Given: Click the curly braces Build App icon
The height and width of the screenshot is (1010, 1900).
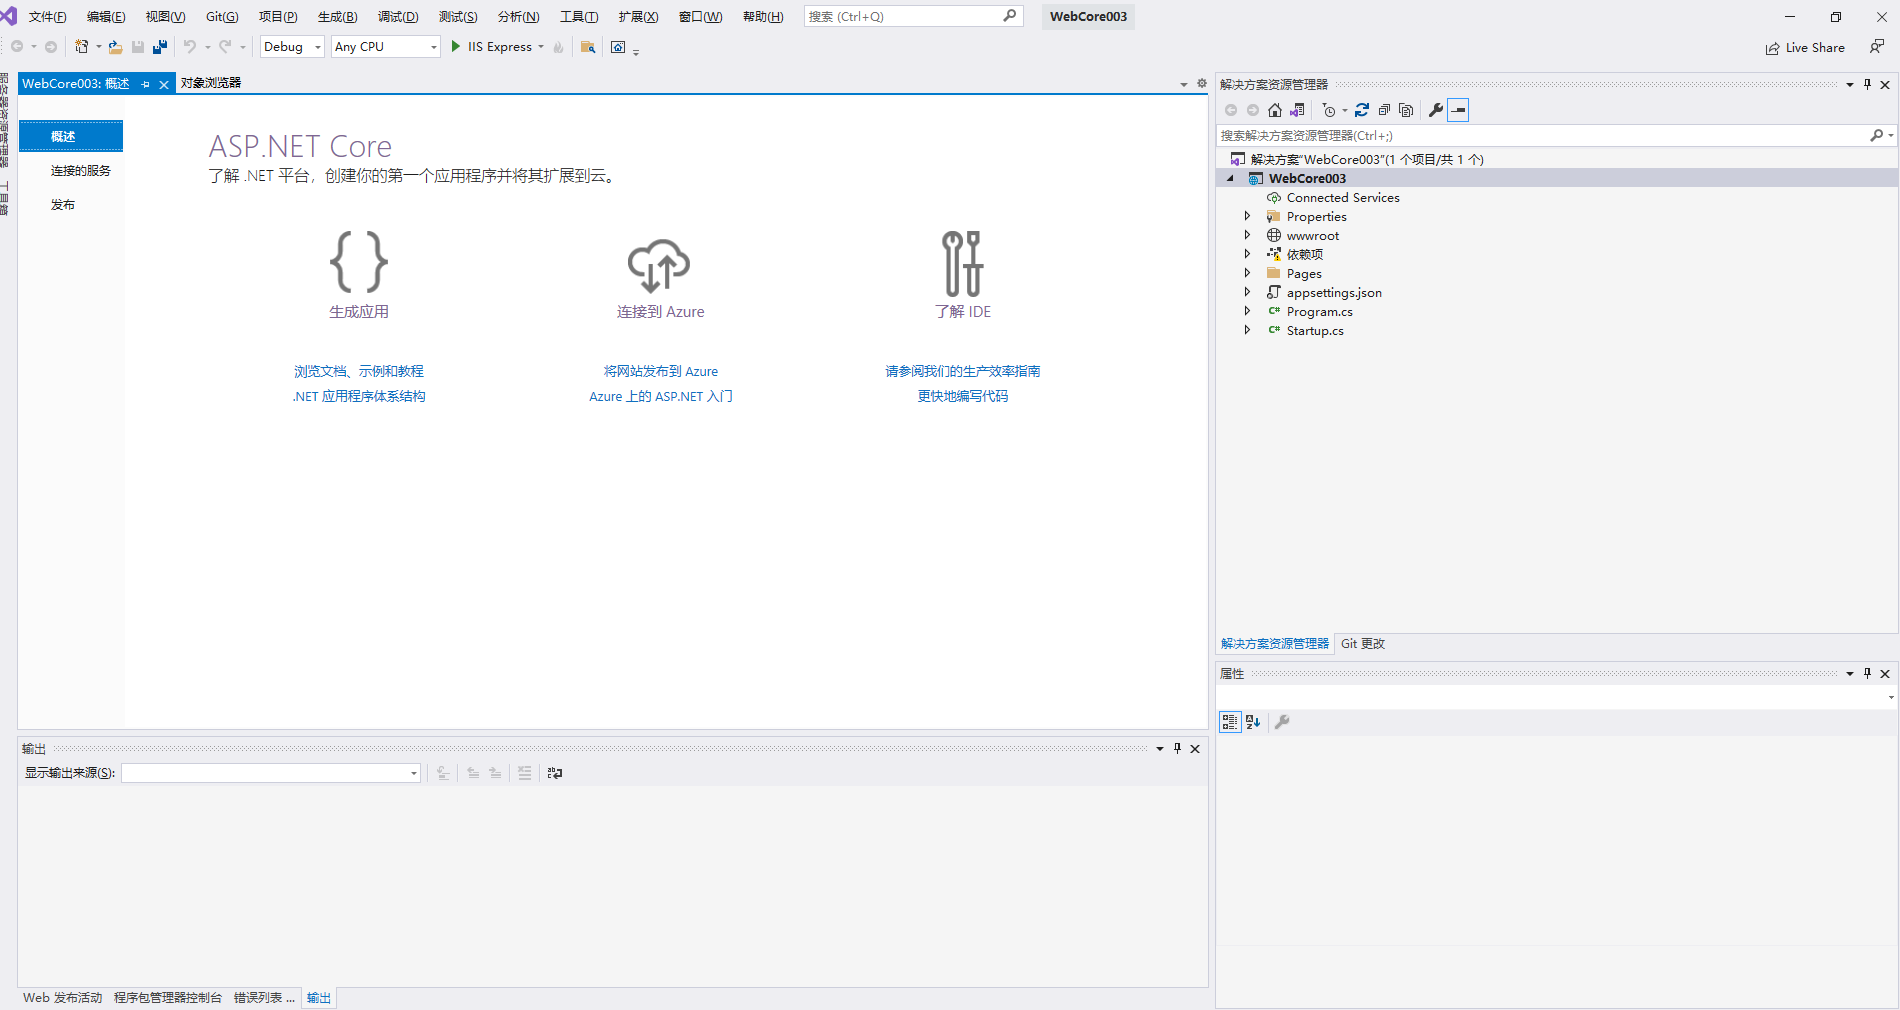Looking at the screenshot, I should point(359,262).
